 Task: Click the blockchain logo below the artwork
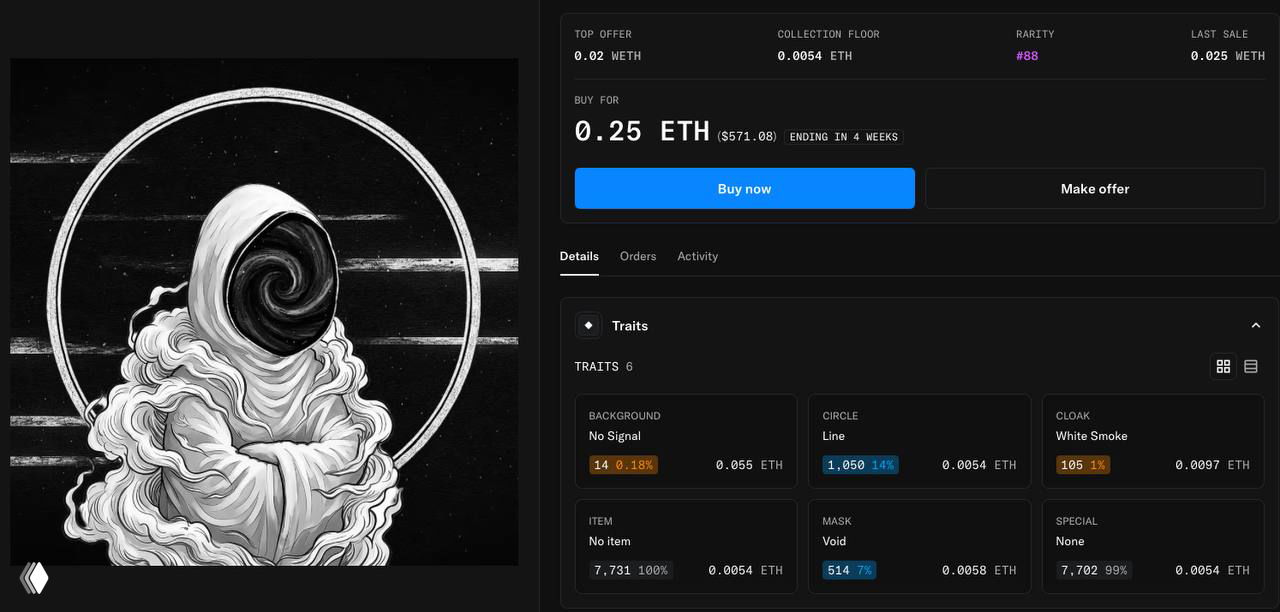coord(34,577)
